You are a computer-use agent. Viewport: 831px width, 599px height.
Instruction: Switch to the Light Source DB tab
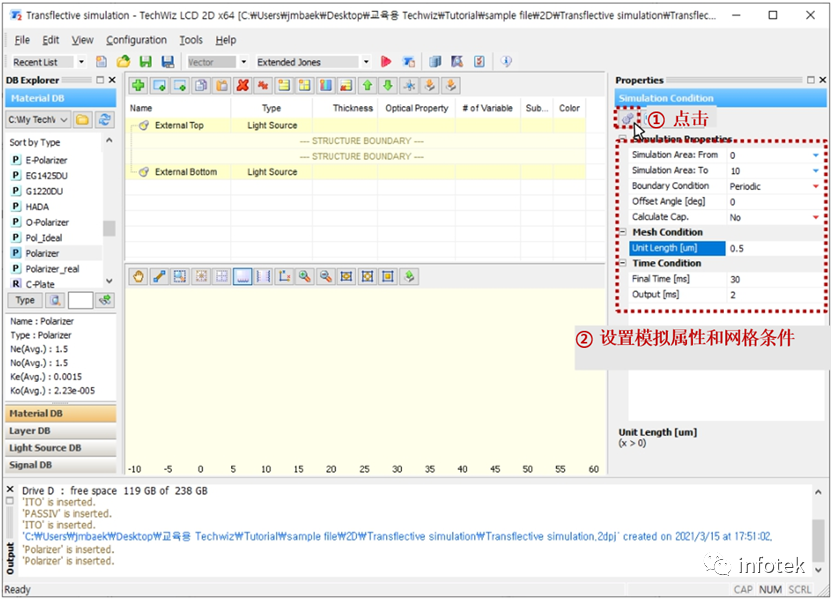coord(60,448)
